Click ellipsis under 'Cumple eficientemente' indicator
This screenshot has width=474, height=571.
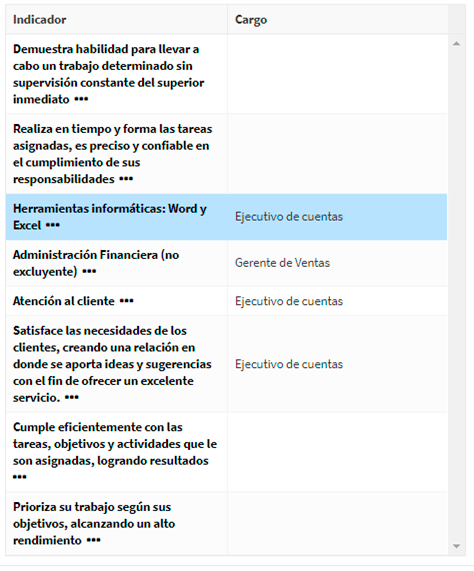[20, 477]
